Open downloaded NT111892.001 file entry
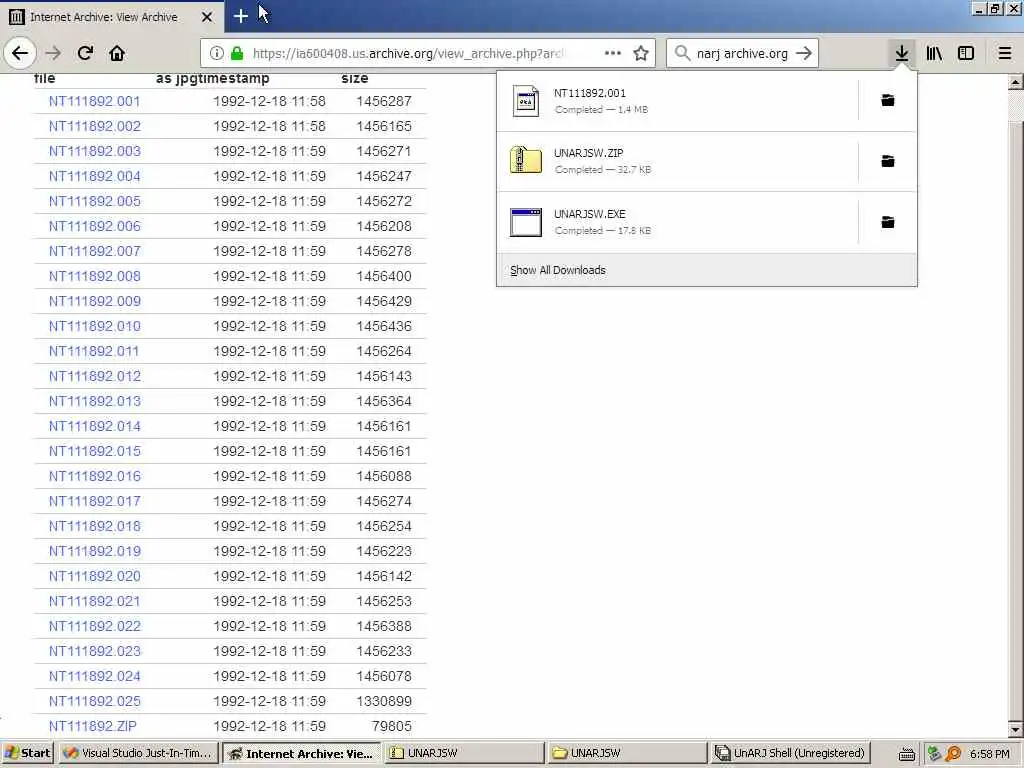This screenshot has width=1024, height=768. (677, 101)
